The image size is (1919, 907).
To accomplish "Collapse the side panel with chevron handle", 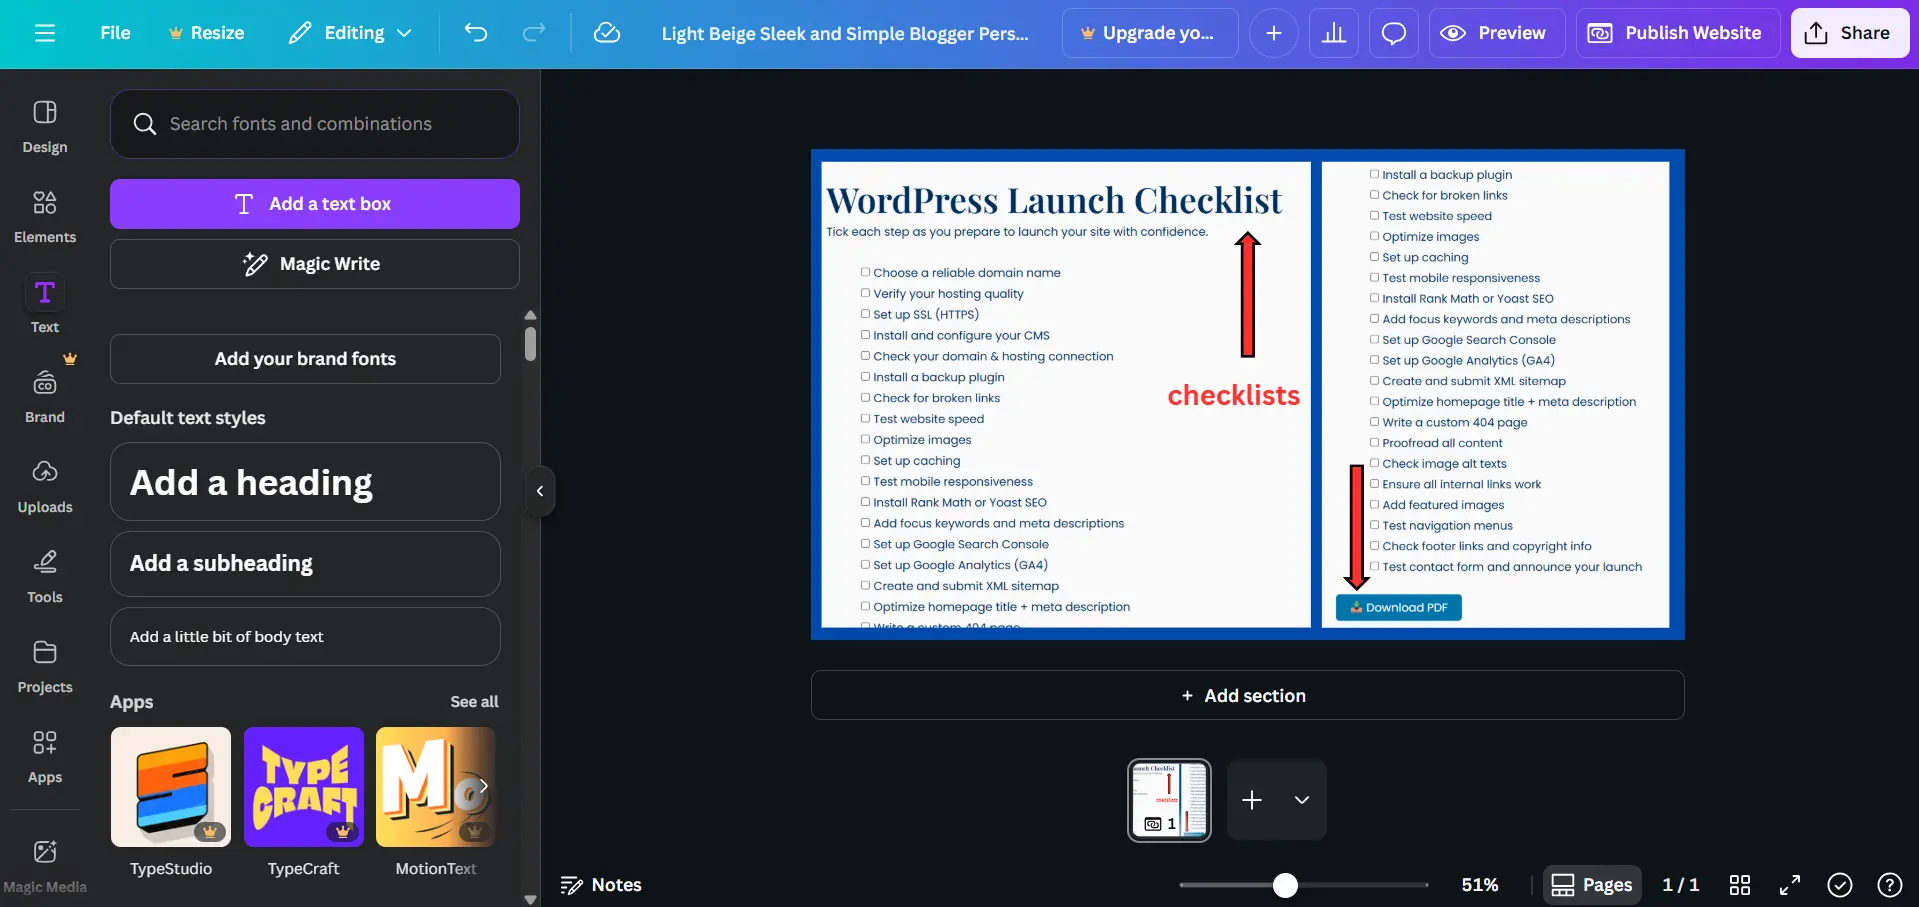I will click(540, 491).
